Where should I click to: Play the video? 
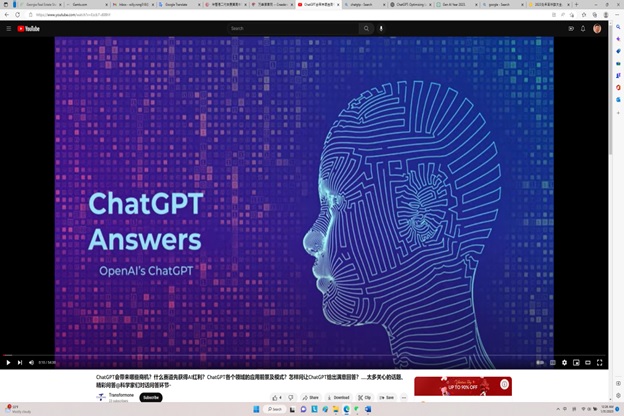point(8,363)
